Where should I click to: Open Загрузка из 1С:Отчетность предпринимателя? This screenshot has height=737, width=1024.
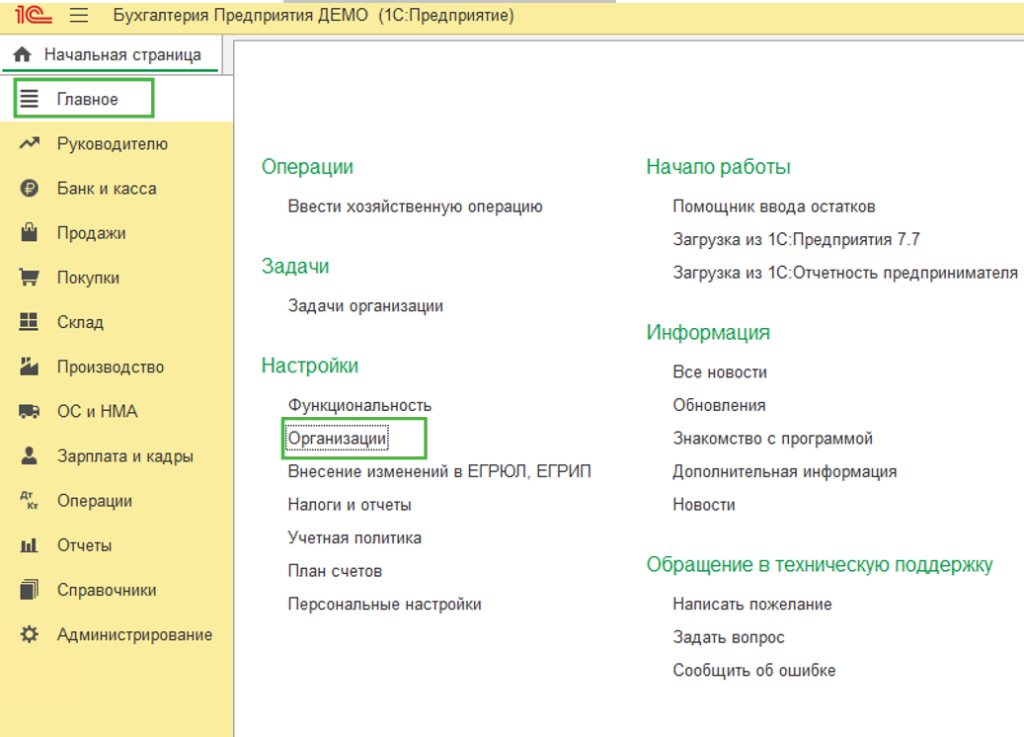845,273
